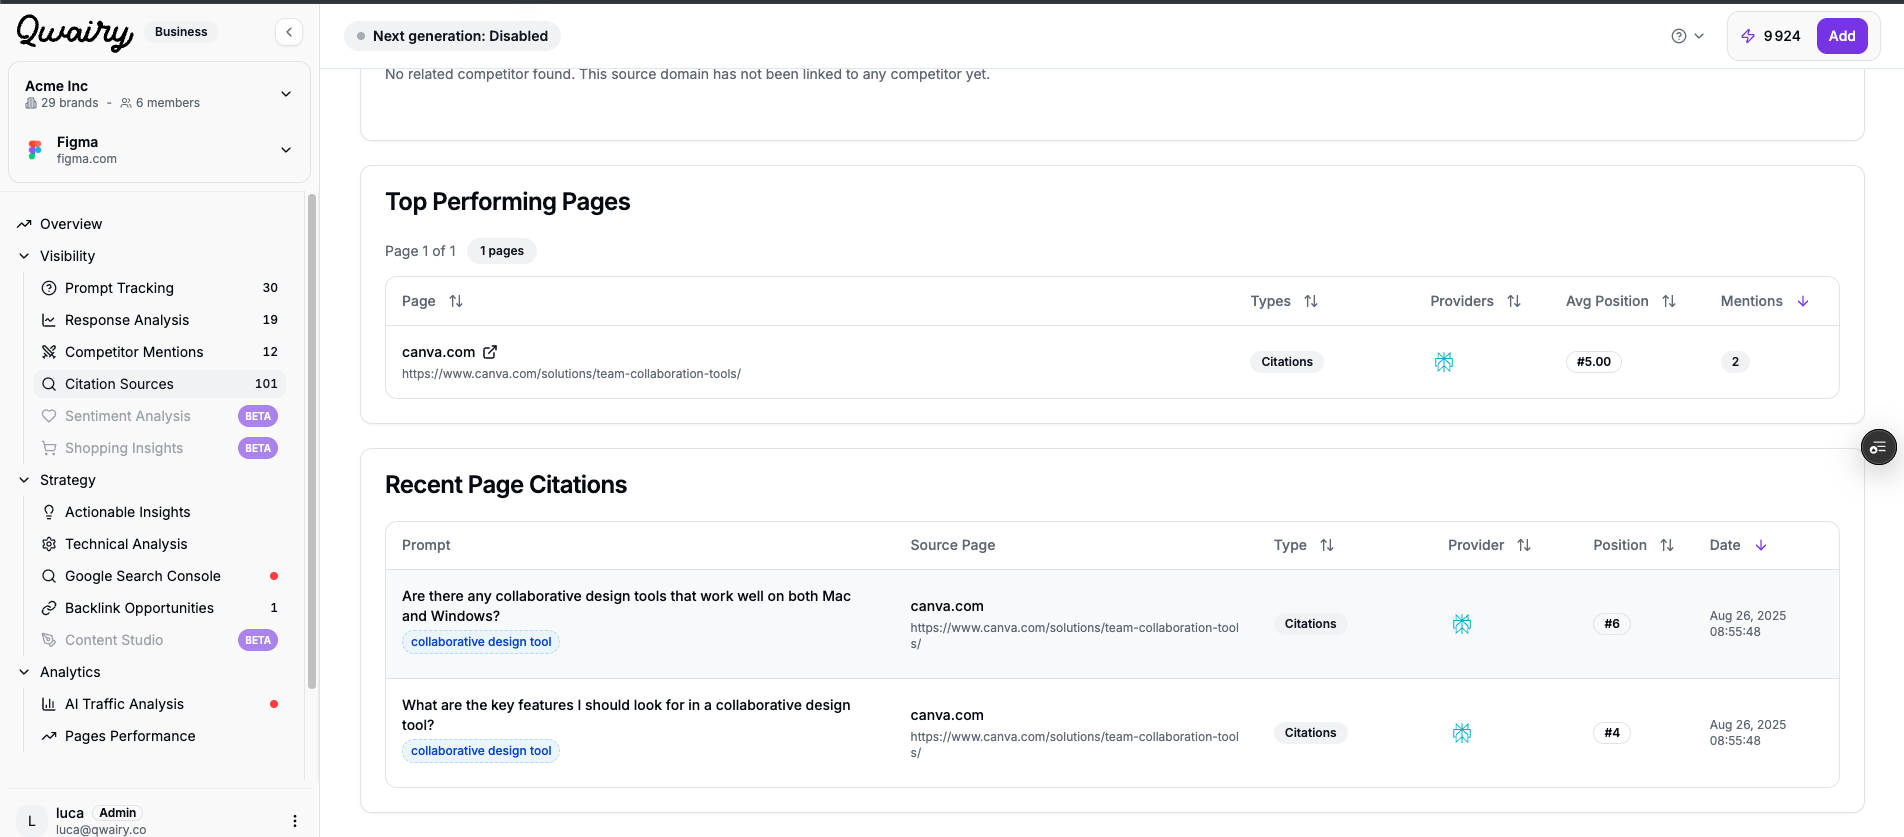Sort Top Performing Pages by Types
The image size is (1904, 837).
click(1311, 301)
